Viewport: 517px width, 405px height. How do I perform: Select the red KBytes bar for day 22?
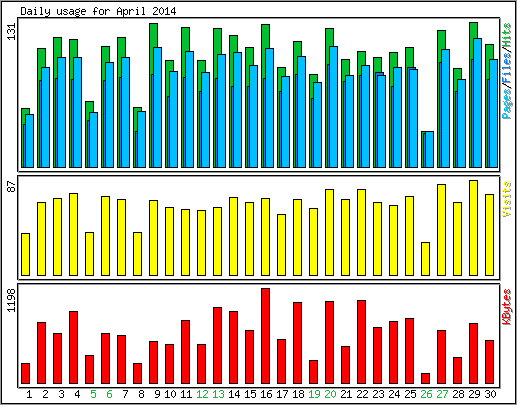click(362, 342)
